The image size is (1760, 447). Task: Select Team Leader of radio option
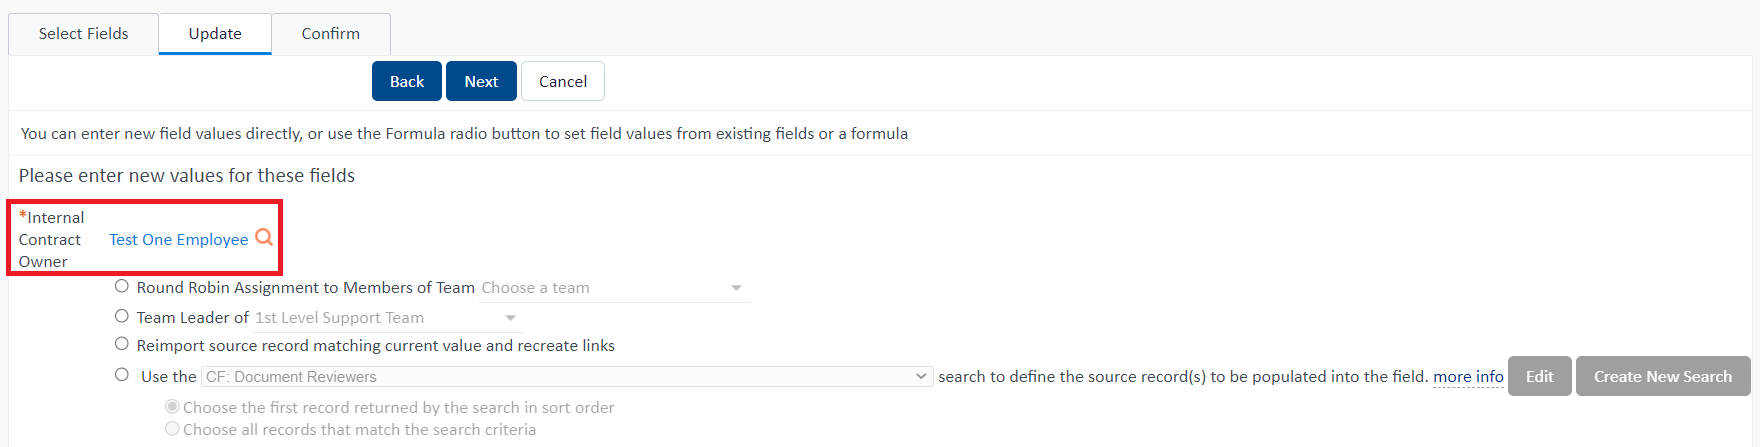[122, 316]
